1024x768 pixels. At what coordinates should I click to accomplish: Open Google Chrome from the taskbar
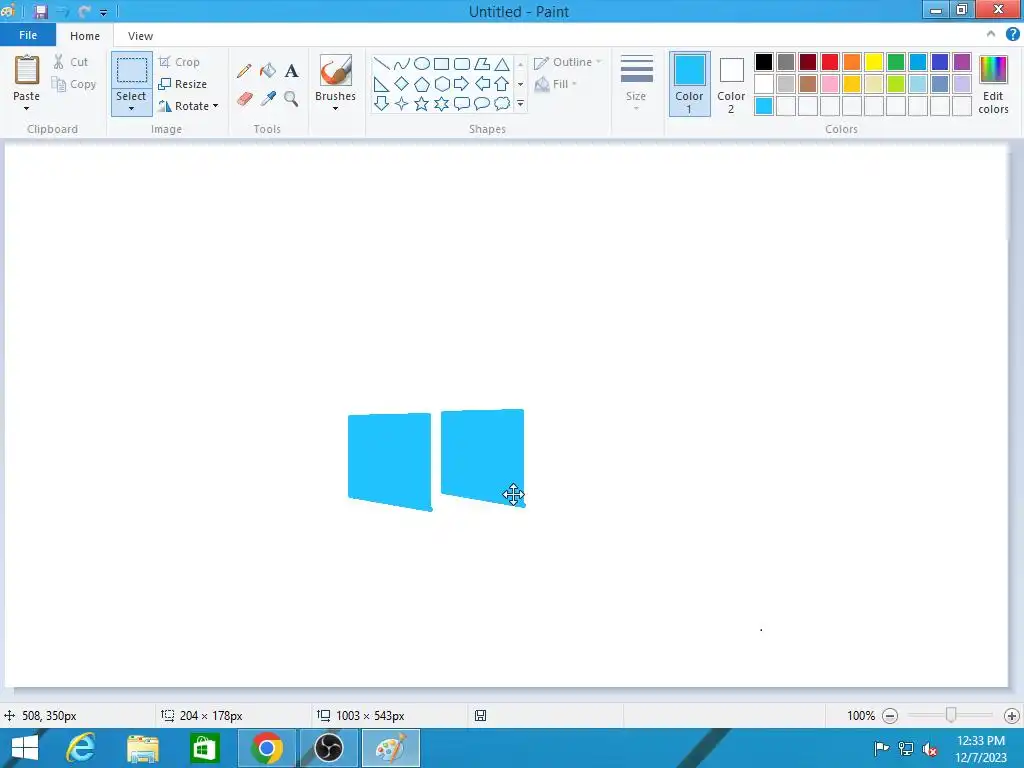click(266, 748)
